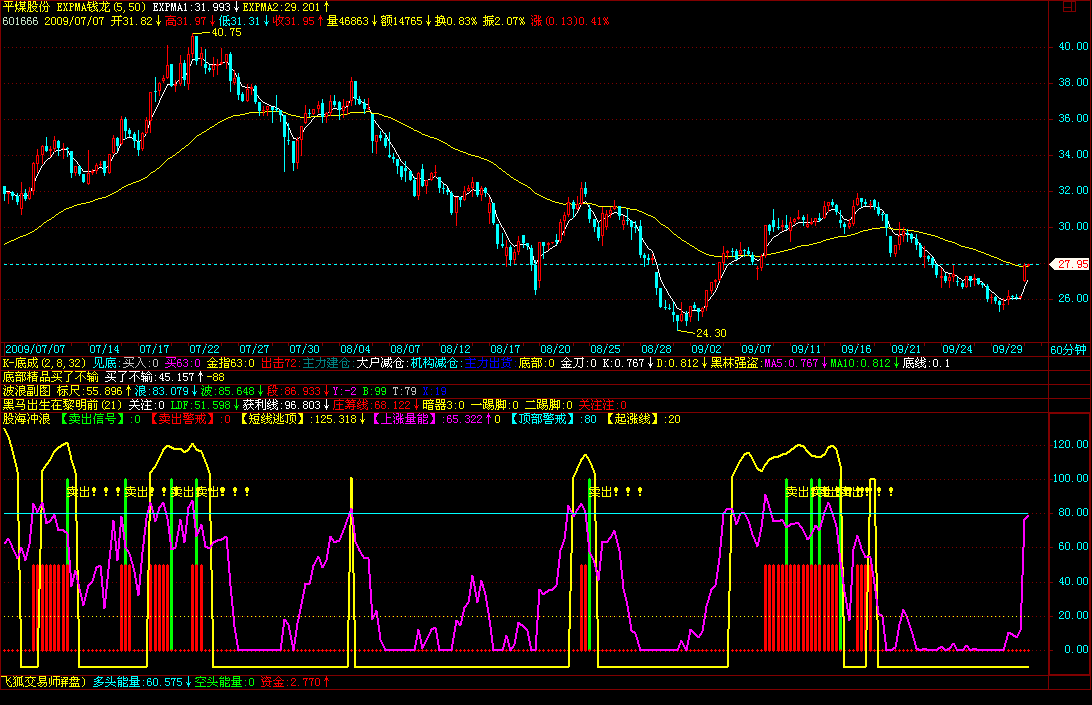
Task: Click the 获利线:96.803 value
Action: (x=281, y=405)
